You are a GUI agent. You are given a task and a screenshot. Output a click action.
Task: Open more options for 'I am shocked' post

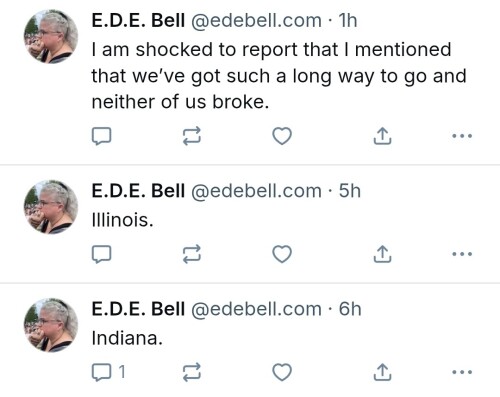pos(462,136)
